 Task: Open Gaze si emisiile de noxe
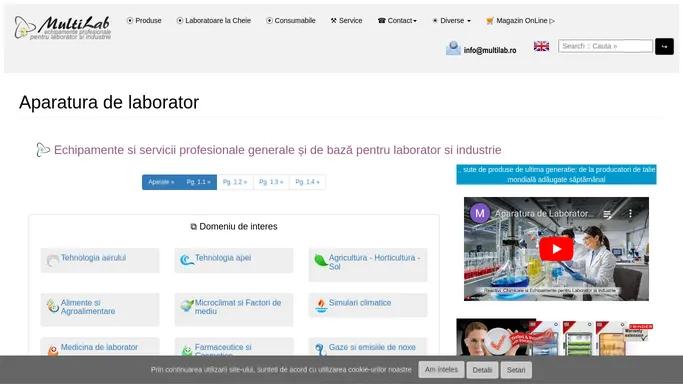(372, 347)
